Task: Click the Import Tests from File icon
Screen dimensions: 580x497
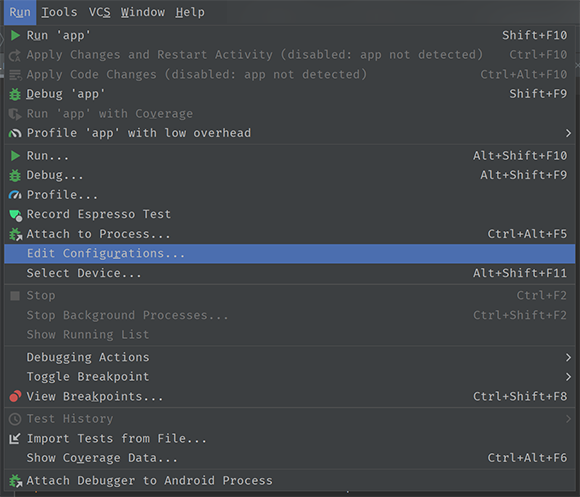Action: pos(15,439)
